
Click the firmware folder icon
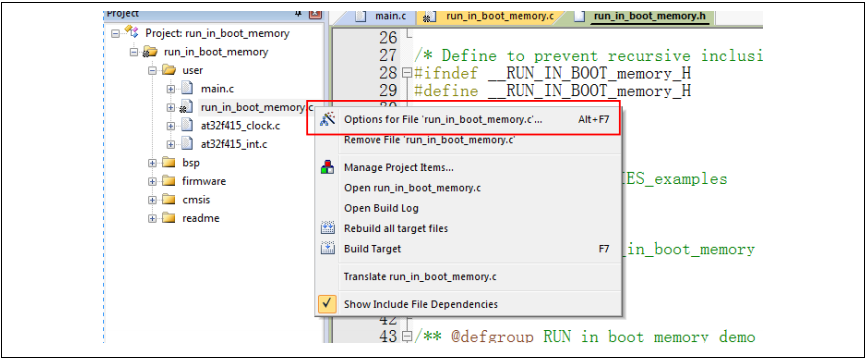[168, 181]
